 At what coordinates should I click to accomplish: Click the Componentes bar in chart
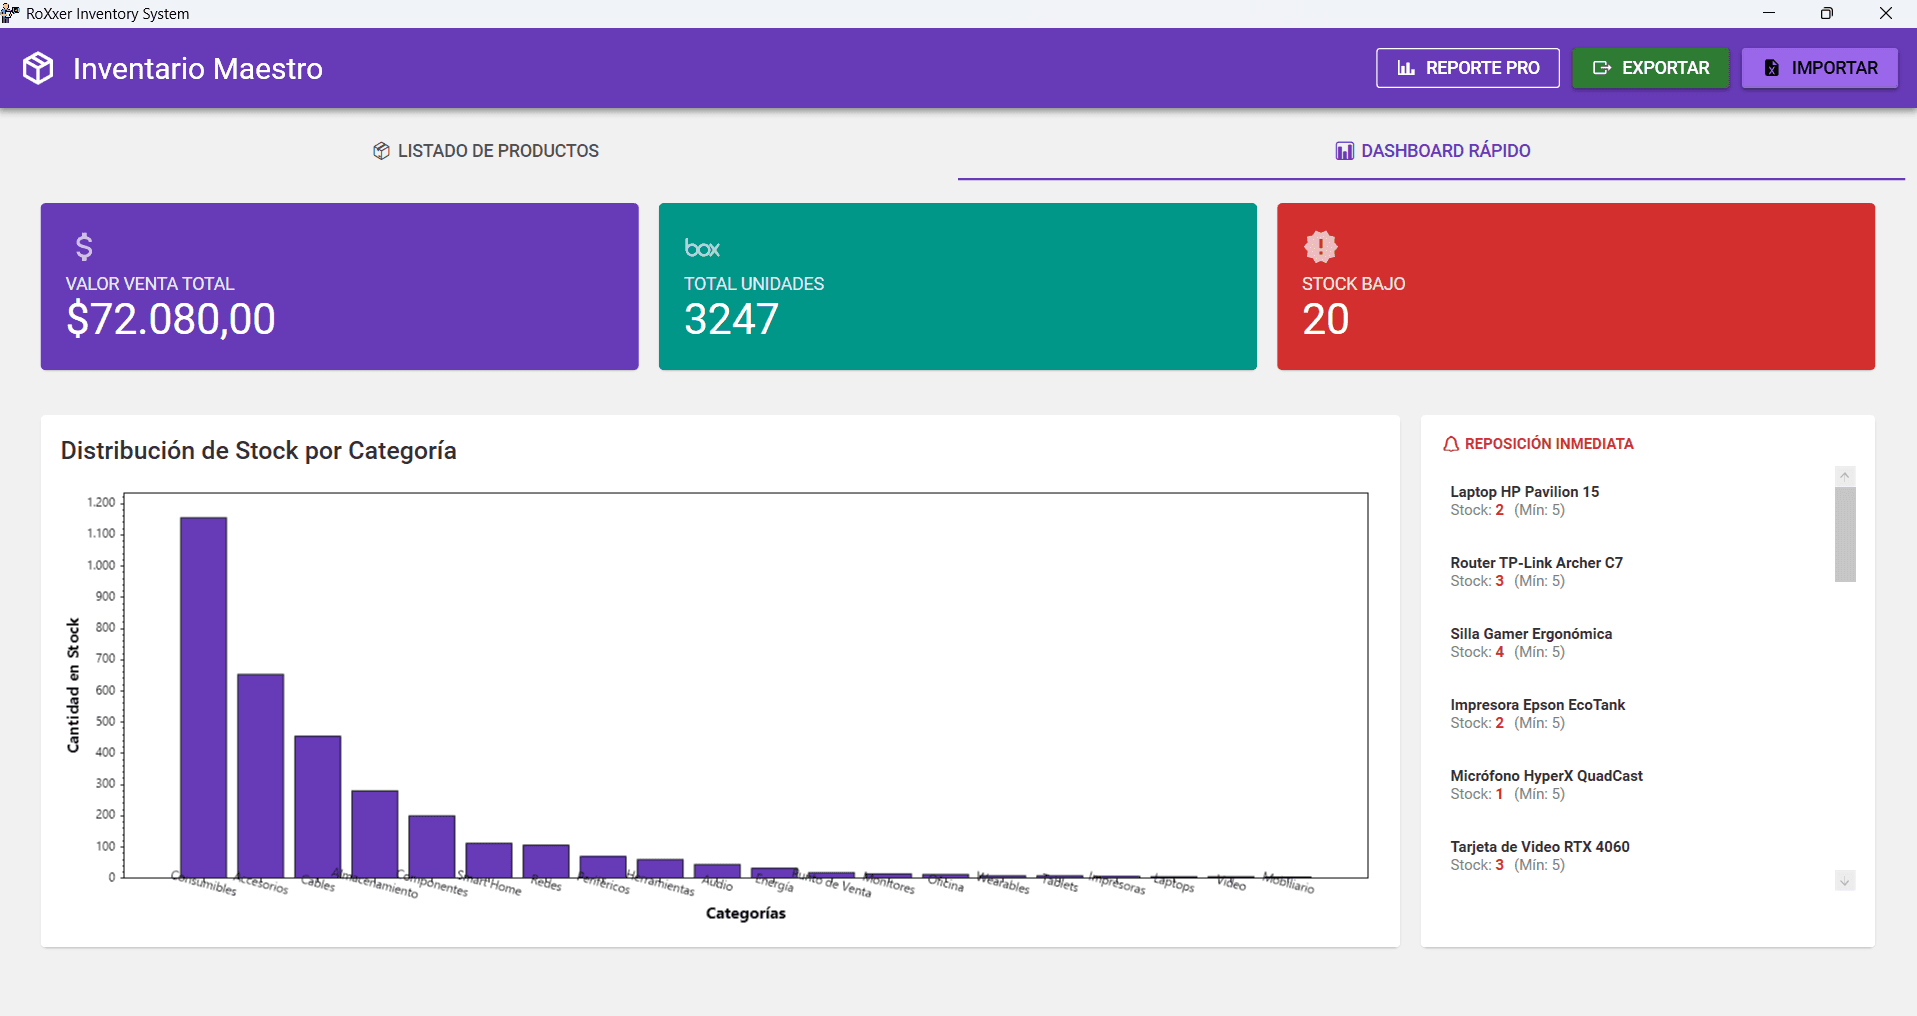click(431, 846)
